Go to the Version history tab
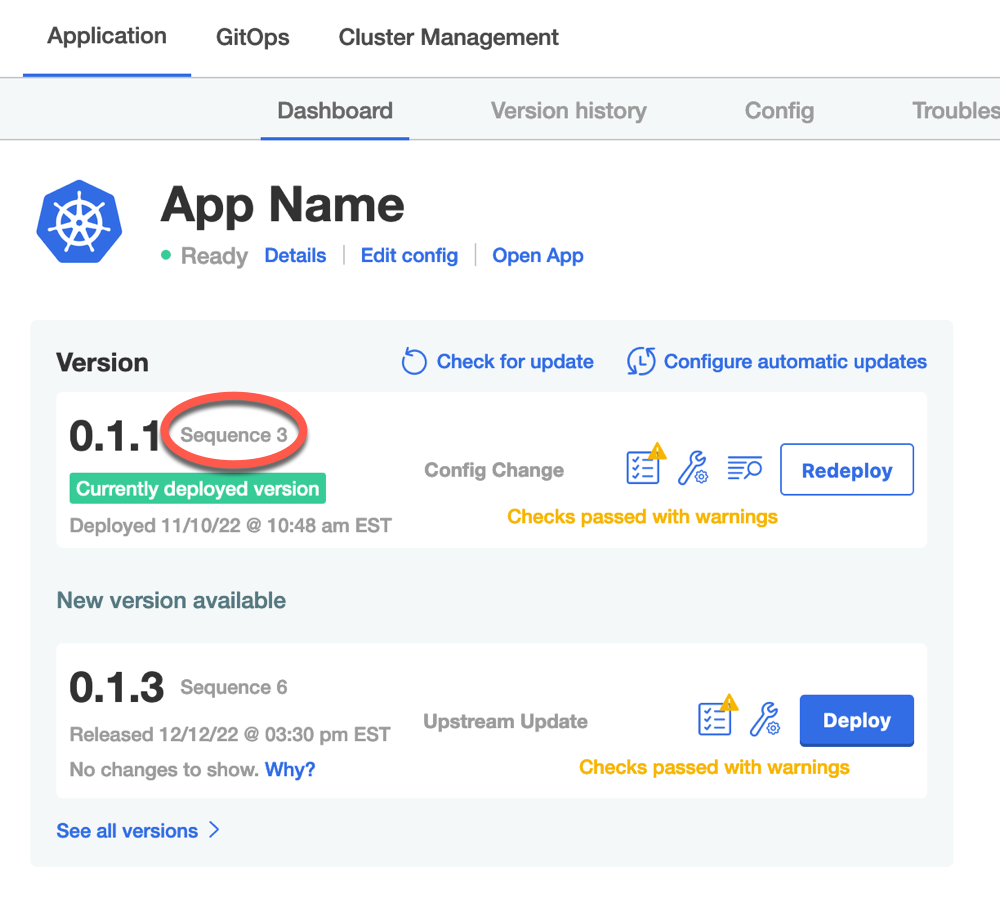The height and width of the screenshot is (898, 1000). click(568, 111)
